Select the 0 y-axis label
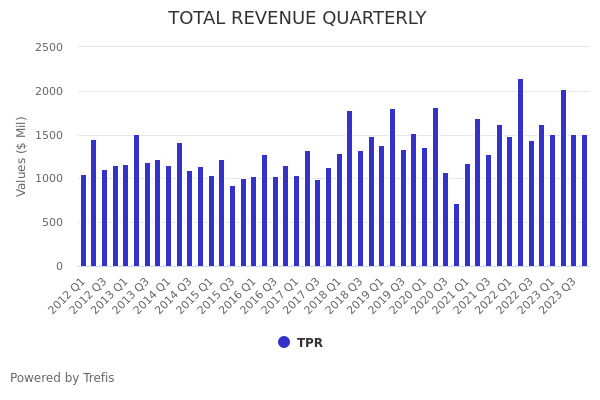Screen dimensions: 600x400 tap(59, 266)
